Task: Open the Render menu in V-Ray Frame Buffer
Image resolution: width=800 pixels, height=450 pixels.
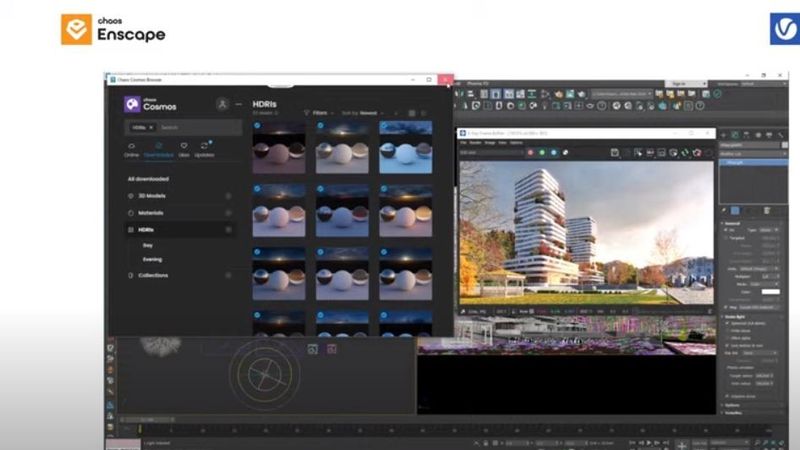Action: [x=475, y=143]
